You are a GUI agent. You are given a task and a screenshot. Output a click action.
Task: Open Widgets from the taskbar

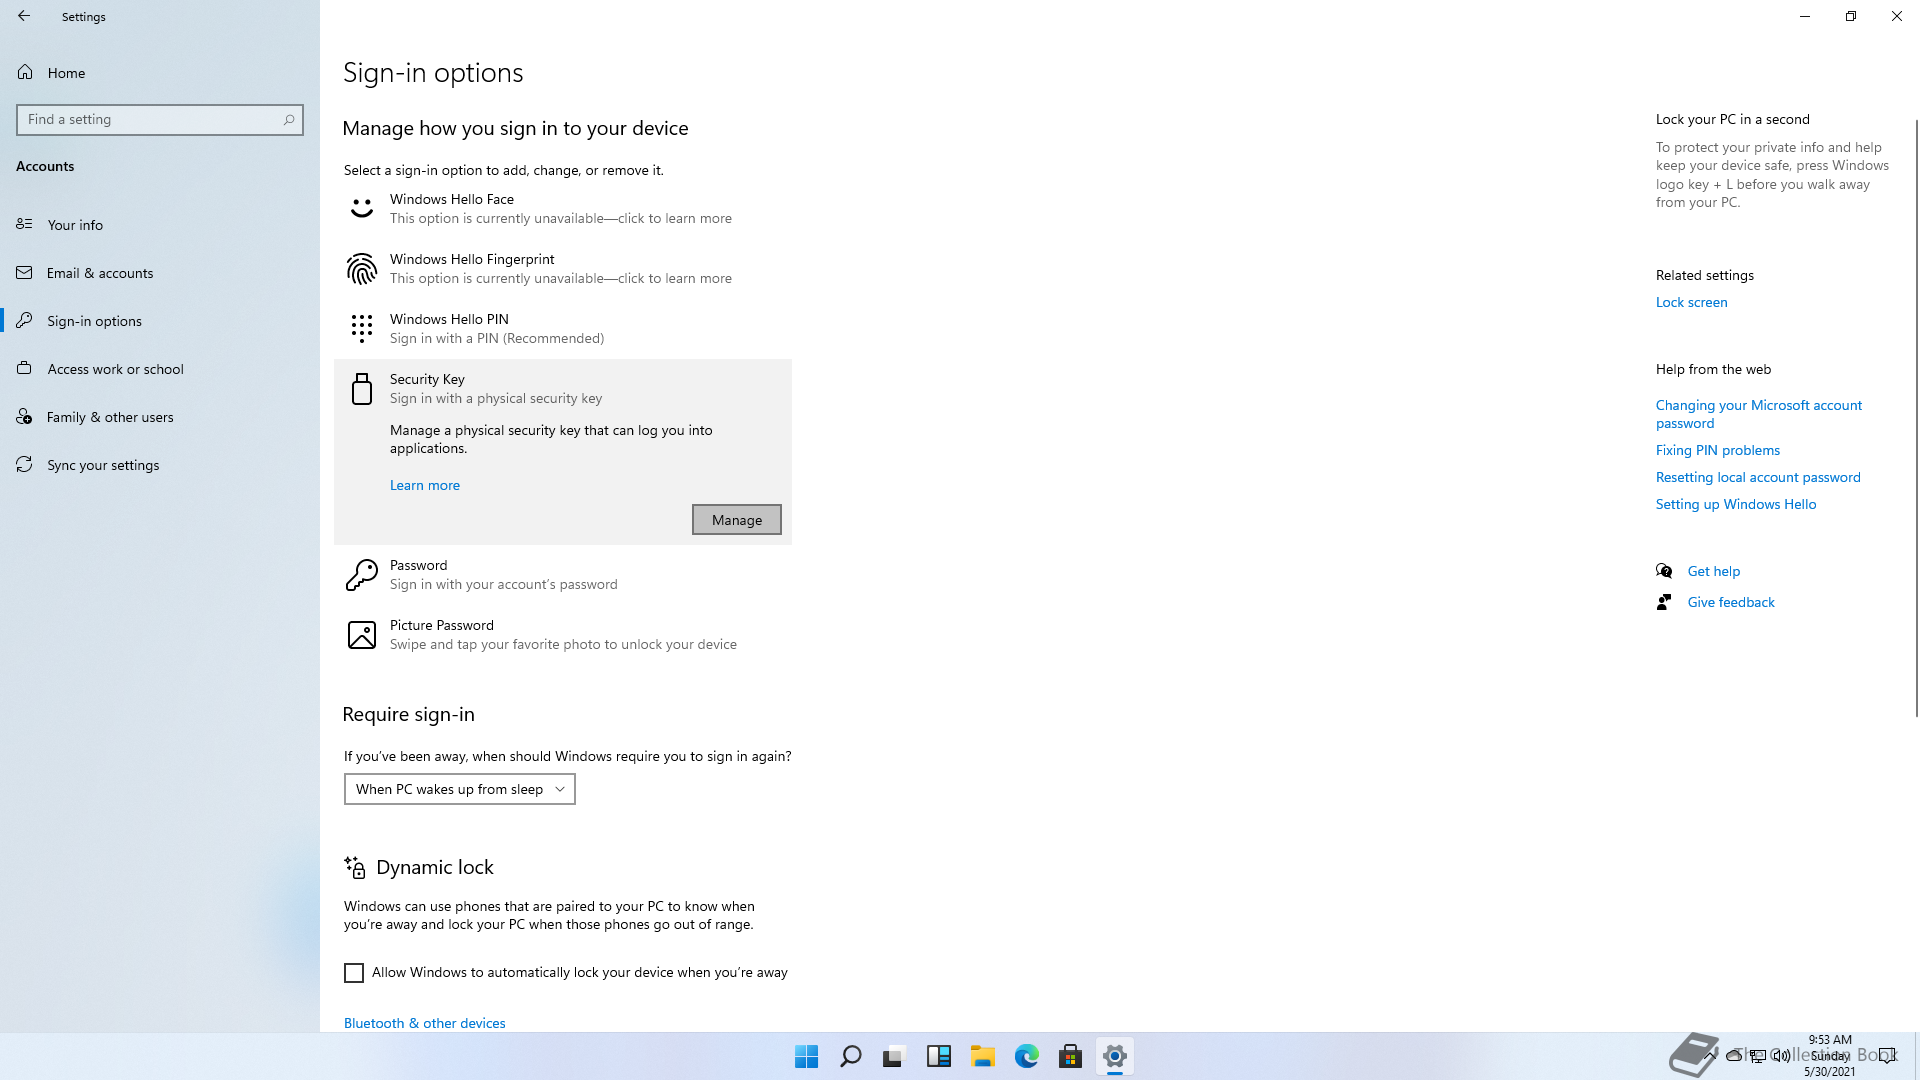pyautogui.click(x=938, y=1056)
